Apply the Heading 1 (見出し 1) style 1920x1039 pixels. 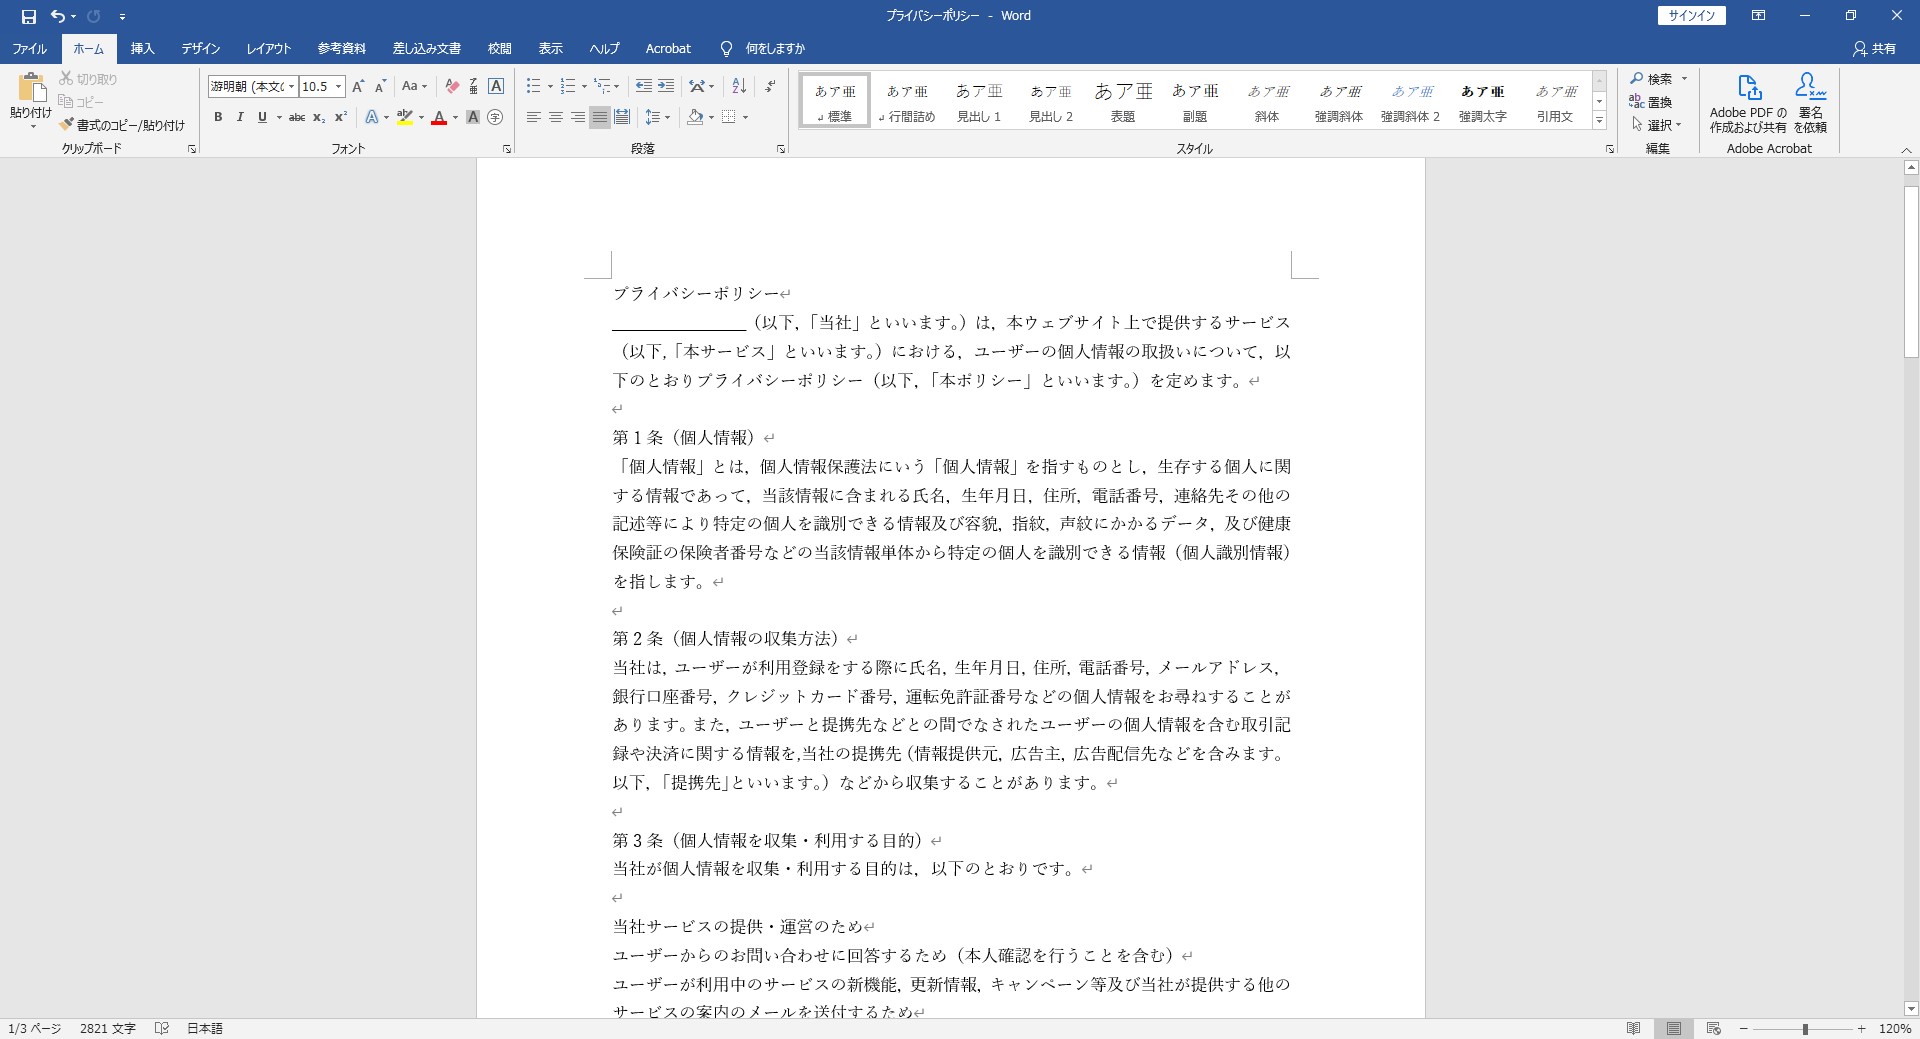click(x=979, y=101)
